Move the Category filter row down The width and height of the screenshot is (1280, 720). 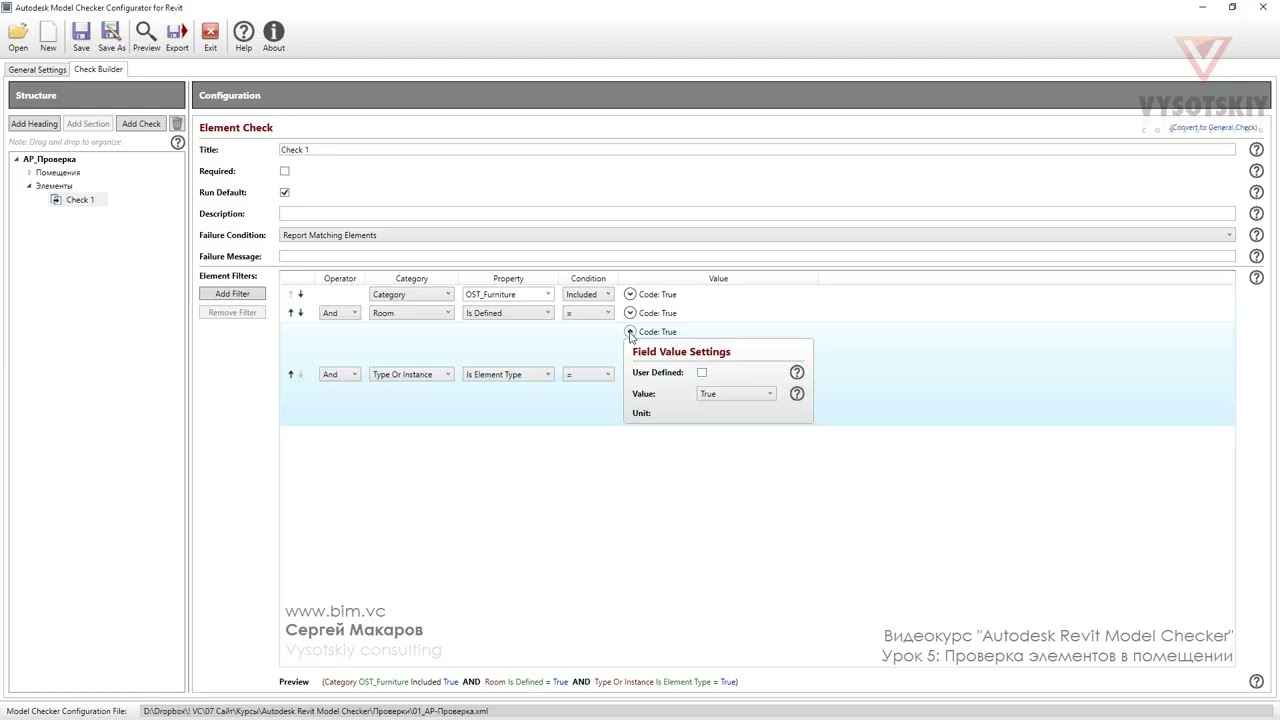click(300, 294)
